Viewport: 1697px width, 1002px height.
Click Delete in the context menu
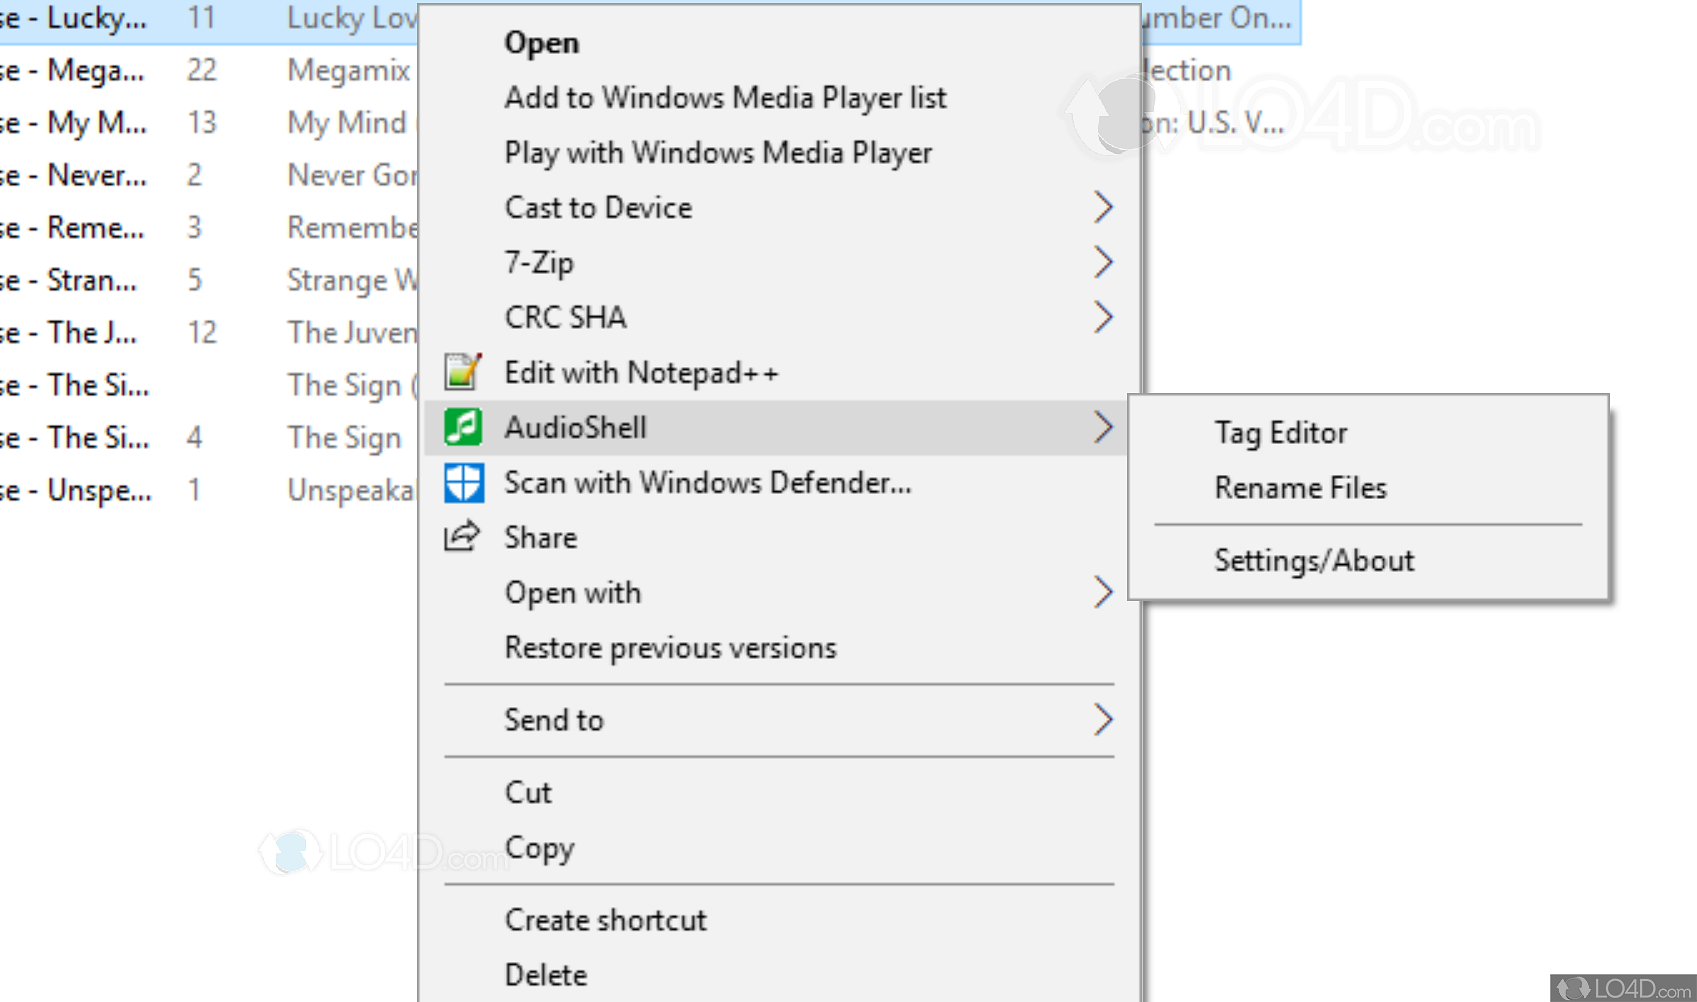(546, 975)
